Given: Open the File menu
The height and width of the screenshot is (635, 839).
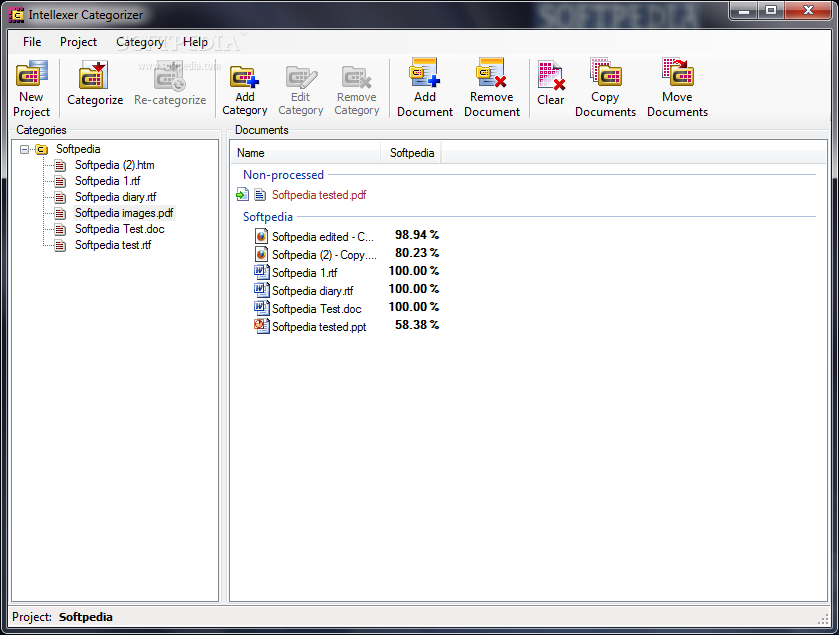Looking at the screenshot, I should tap(32, 42).
